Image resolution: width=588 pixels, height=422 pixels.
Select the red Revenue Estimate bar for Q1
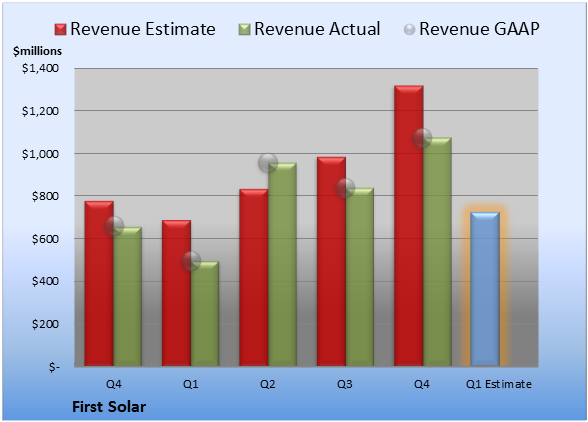coord(176,293)
